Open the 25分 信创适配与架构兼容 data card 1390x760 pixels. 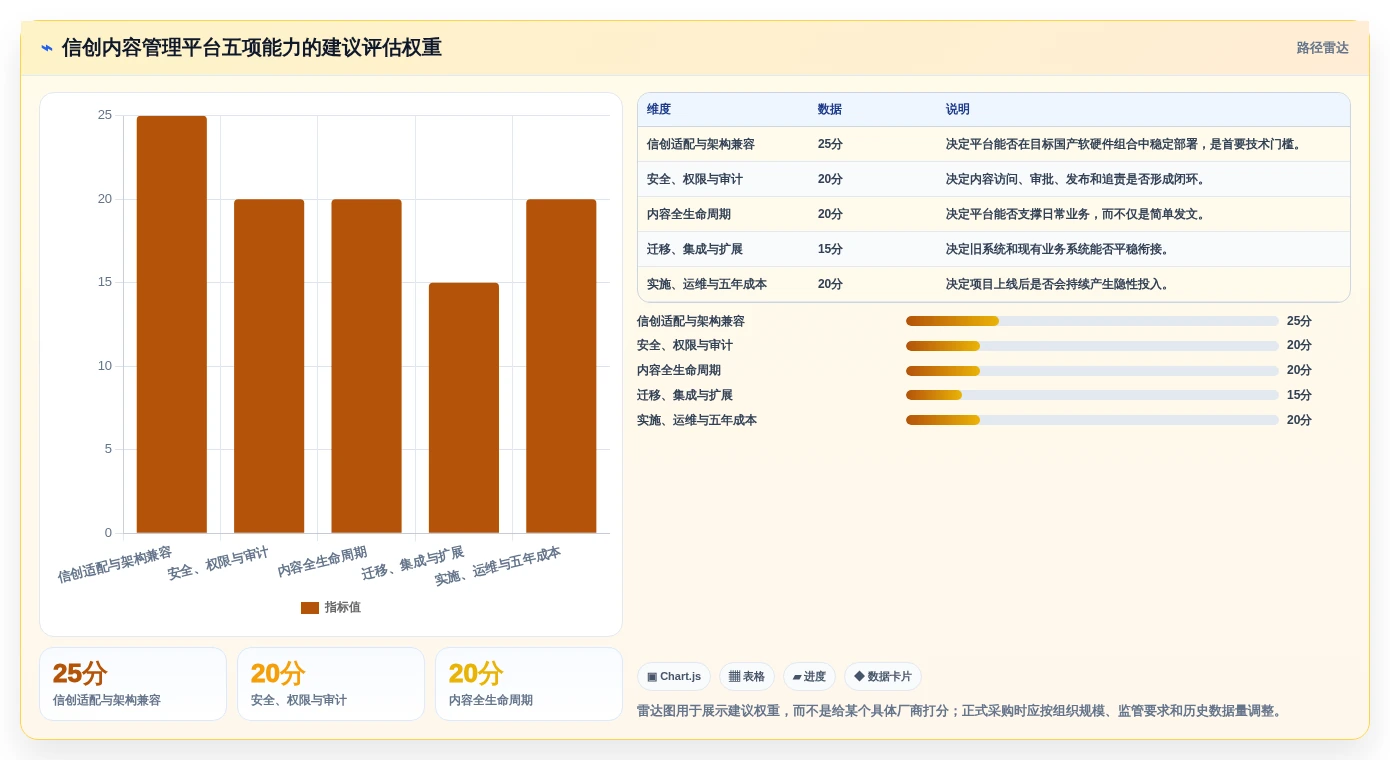(133, 684)
